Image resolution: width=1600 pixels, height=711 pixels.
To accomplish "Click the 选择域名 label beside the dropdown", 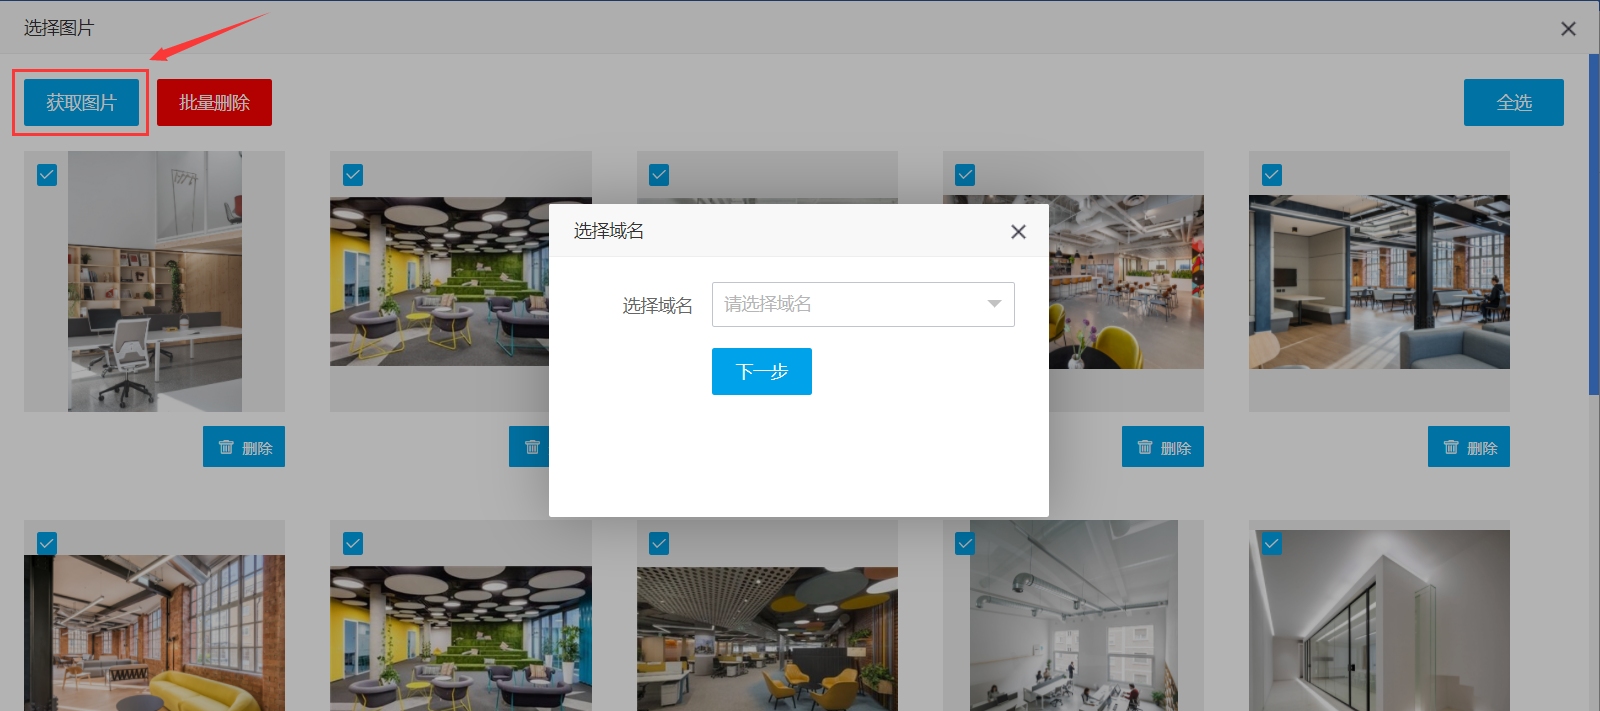I will 657,305.
